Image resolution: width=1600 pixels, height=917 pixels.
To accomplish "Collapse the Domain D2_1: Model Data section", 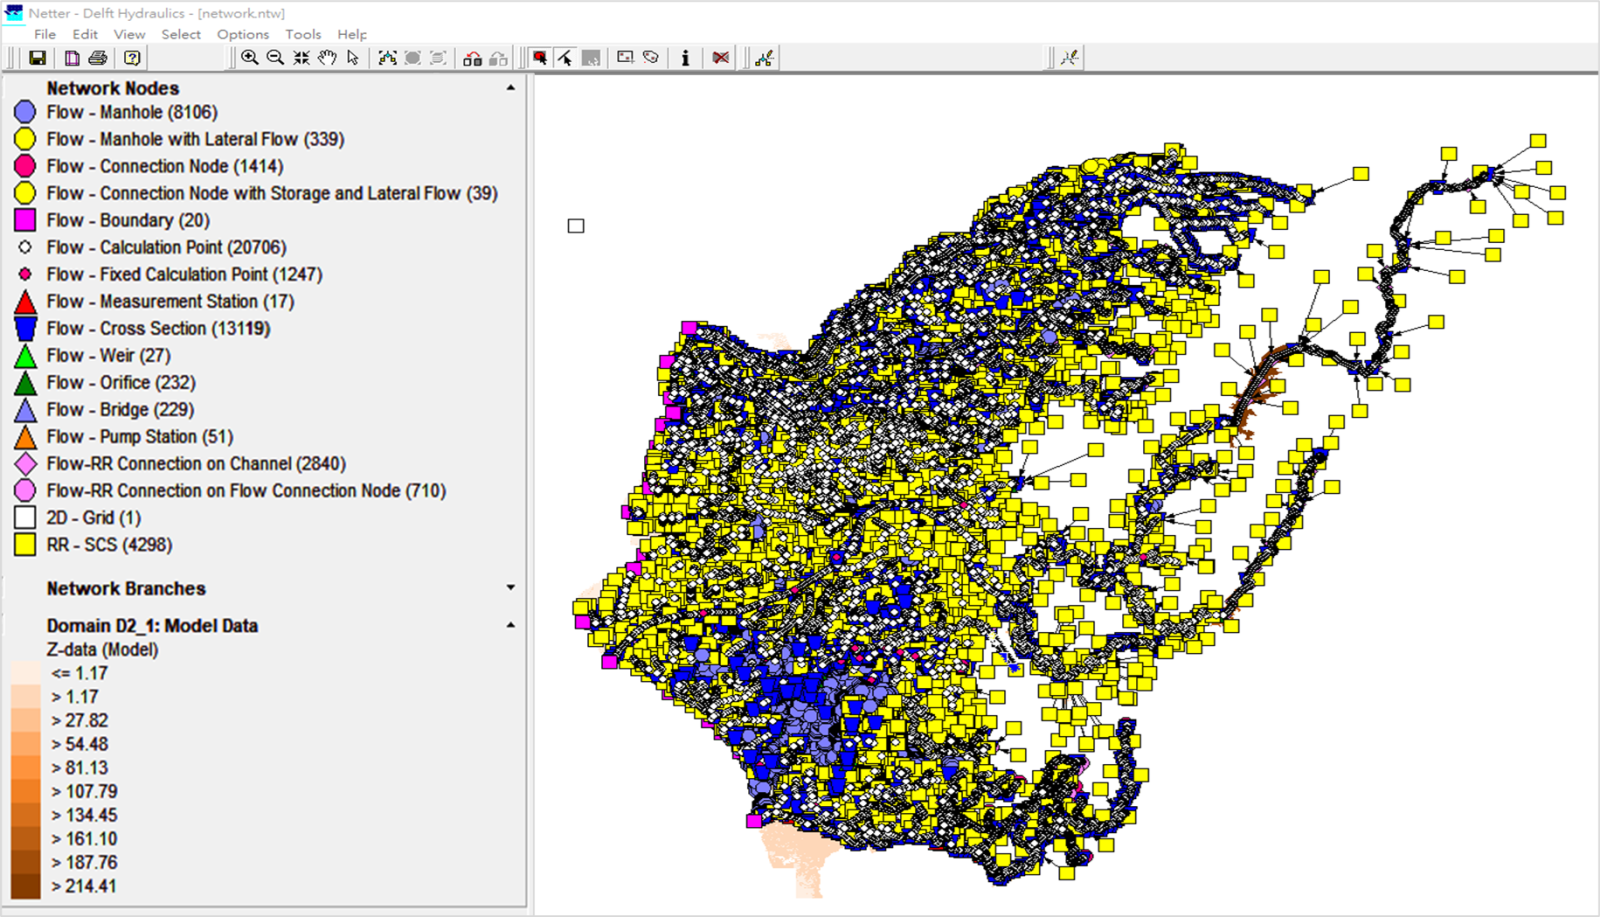I will pos(511,625).
